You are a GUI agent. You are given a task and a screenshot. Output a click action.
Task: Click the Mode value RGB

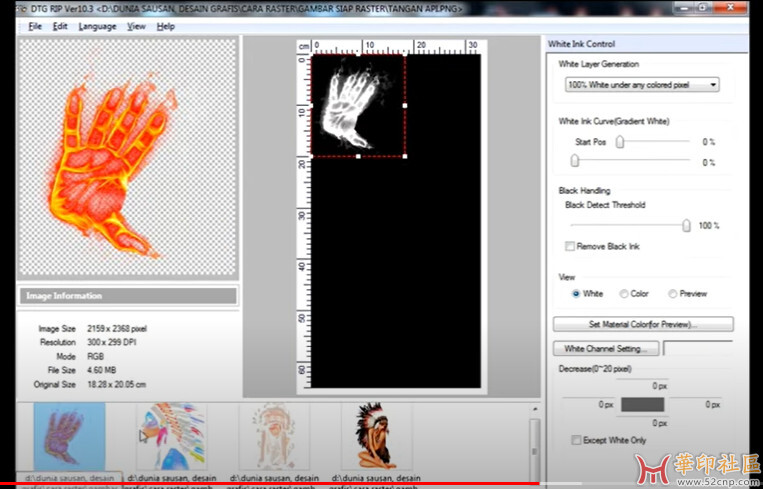click(x=95, y=356)
